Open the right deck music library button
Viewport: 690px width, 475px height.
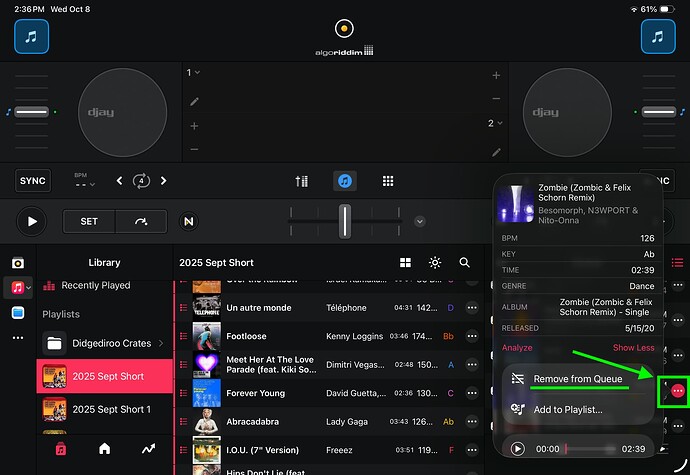tap(659, 37)
